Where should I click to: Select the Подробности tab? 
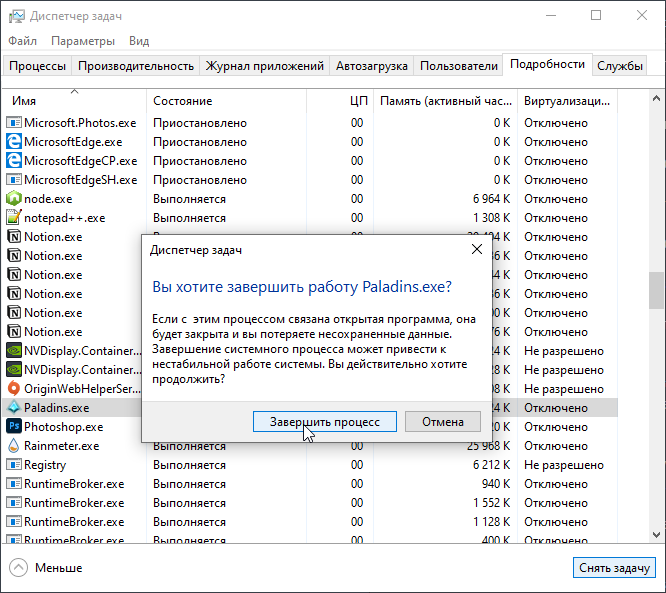pyautogui.click(x=547, y=64)
